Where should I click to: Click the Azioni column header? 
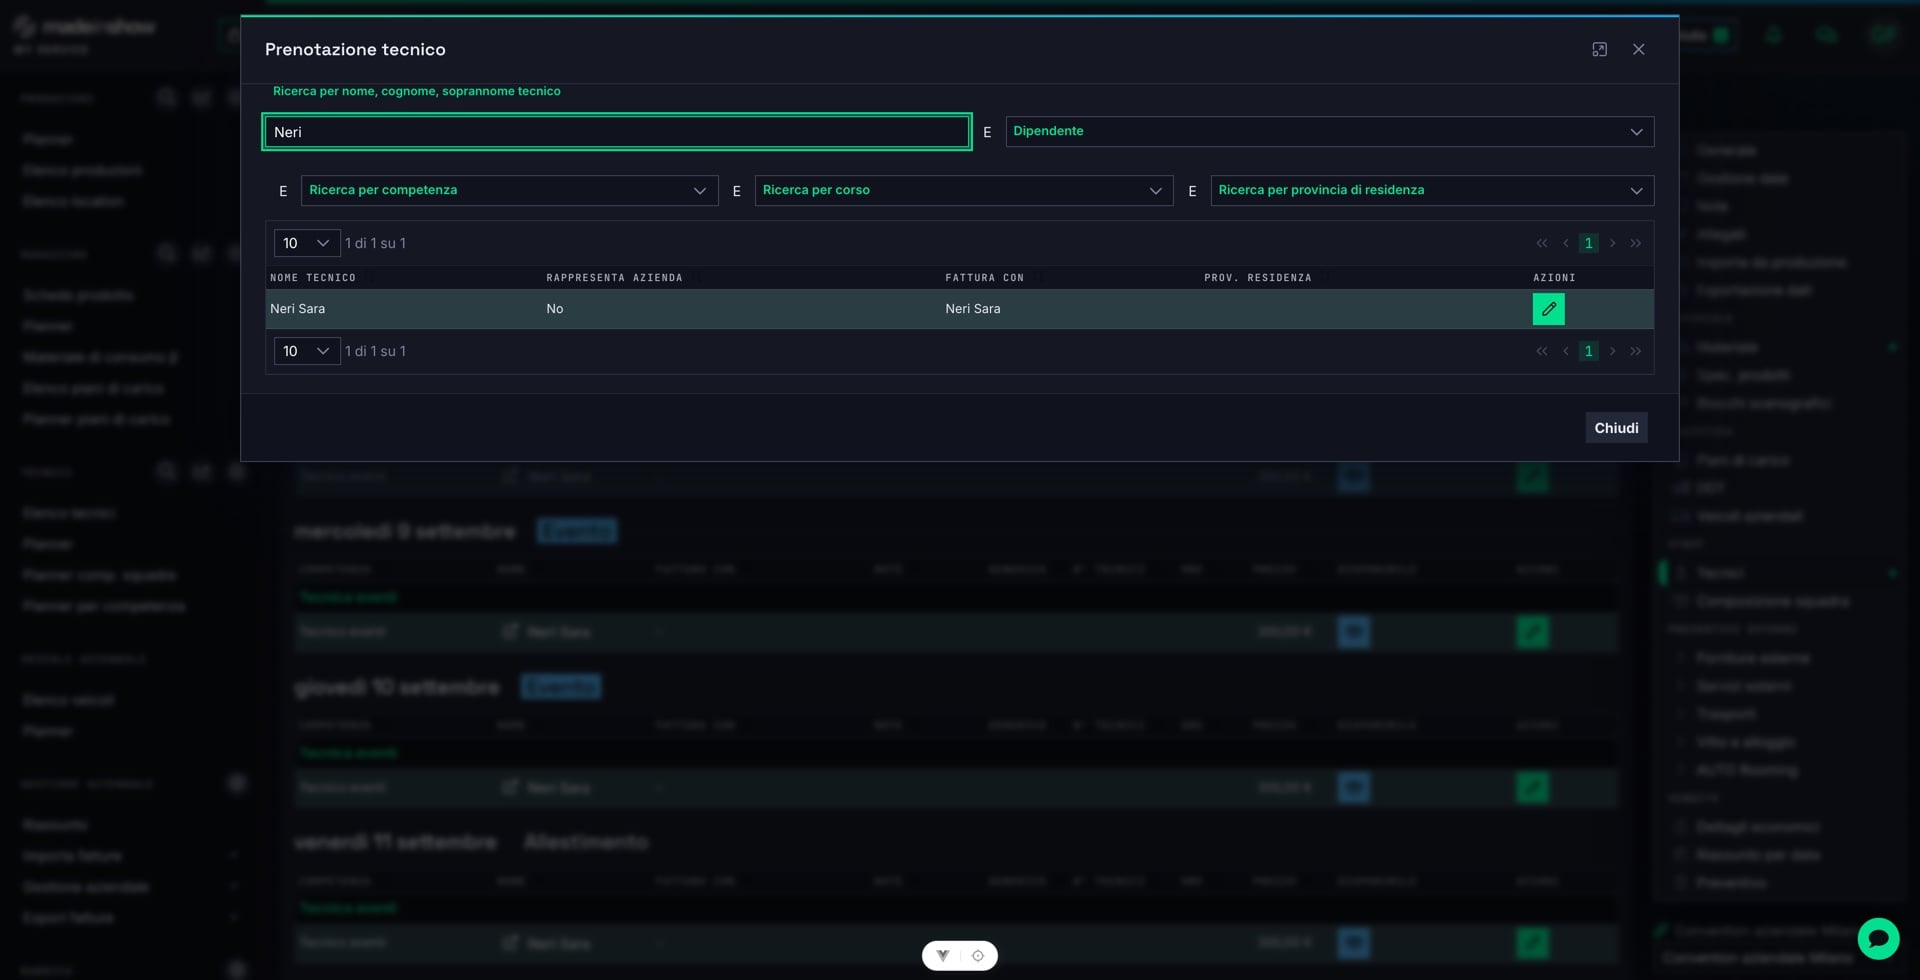[1554, 278]
